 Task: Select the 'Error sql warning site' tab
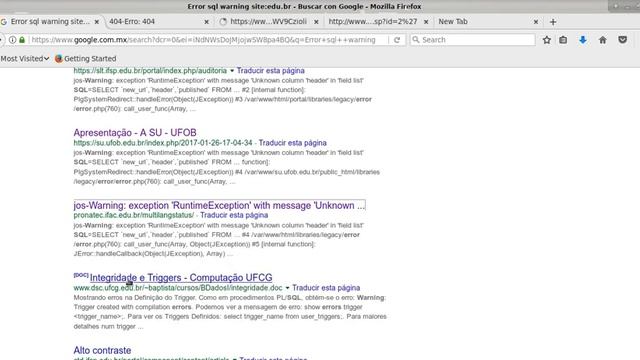[51, 22]
